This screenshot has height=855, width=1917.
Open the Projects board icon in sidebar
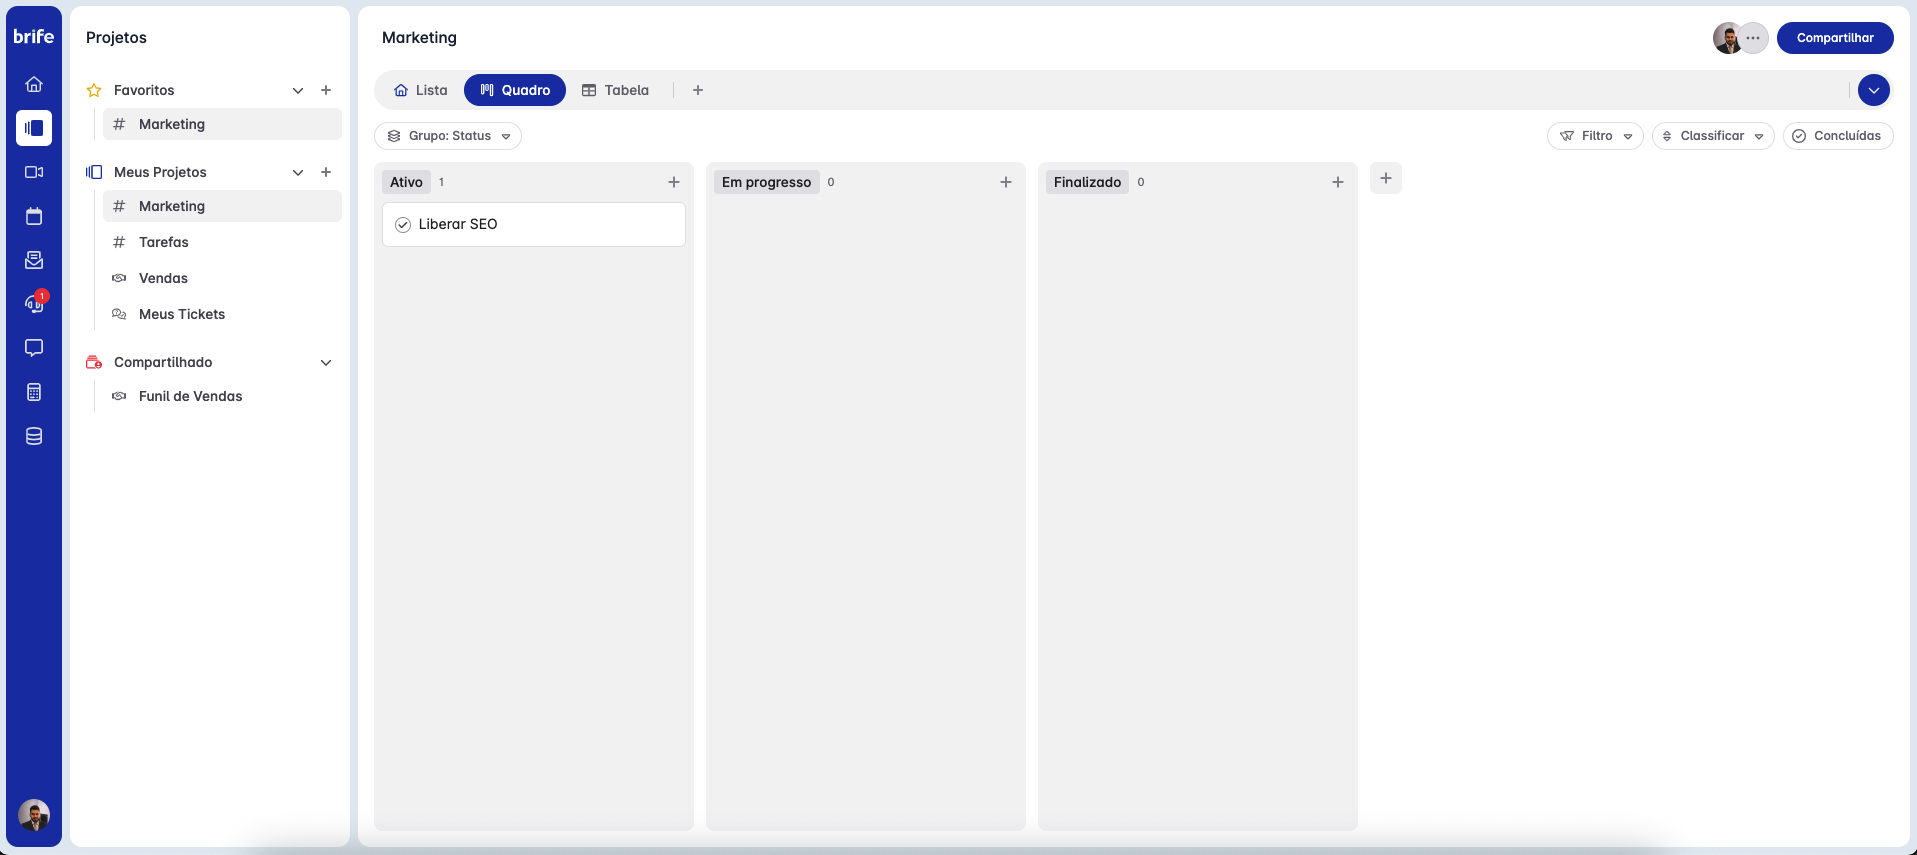click(34, 128)
